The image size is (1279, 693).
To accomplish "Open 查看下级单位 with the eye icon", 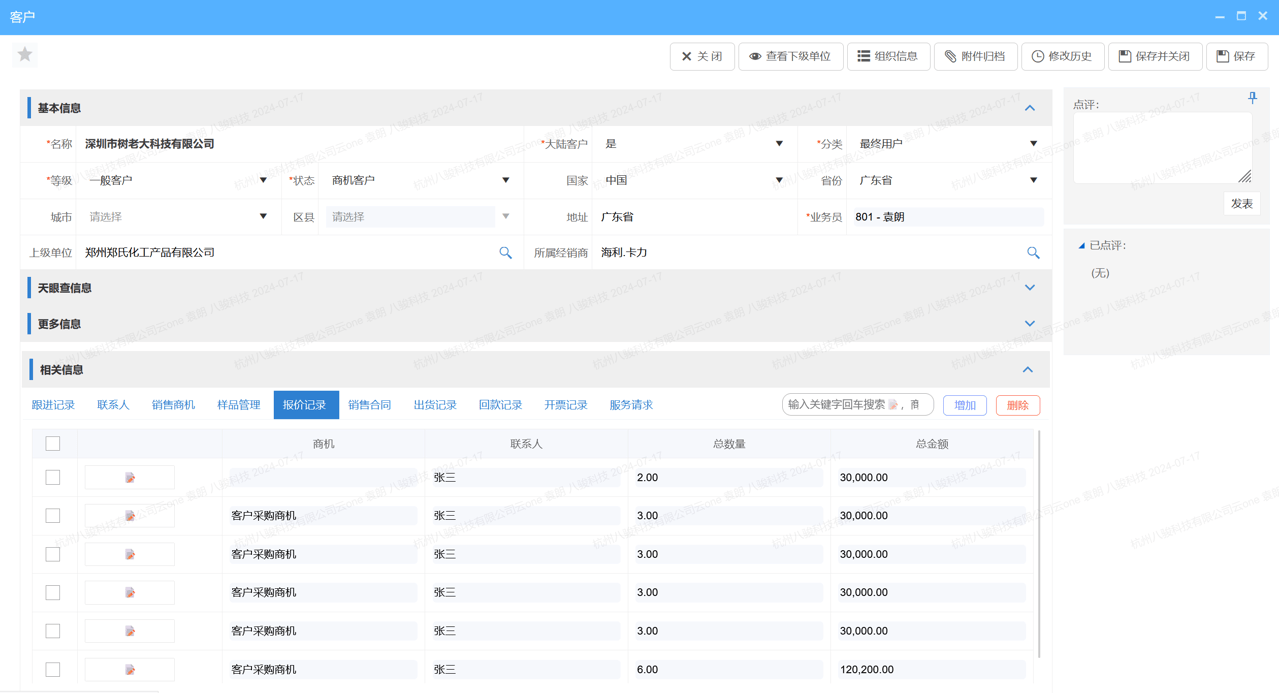I will point(790,57).
